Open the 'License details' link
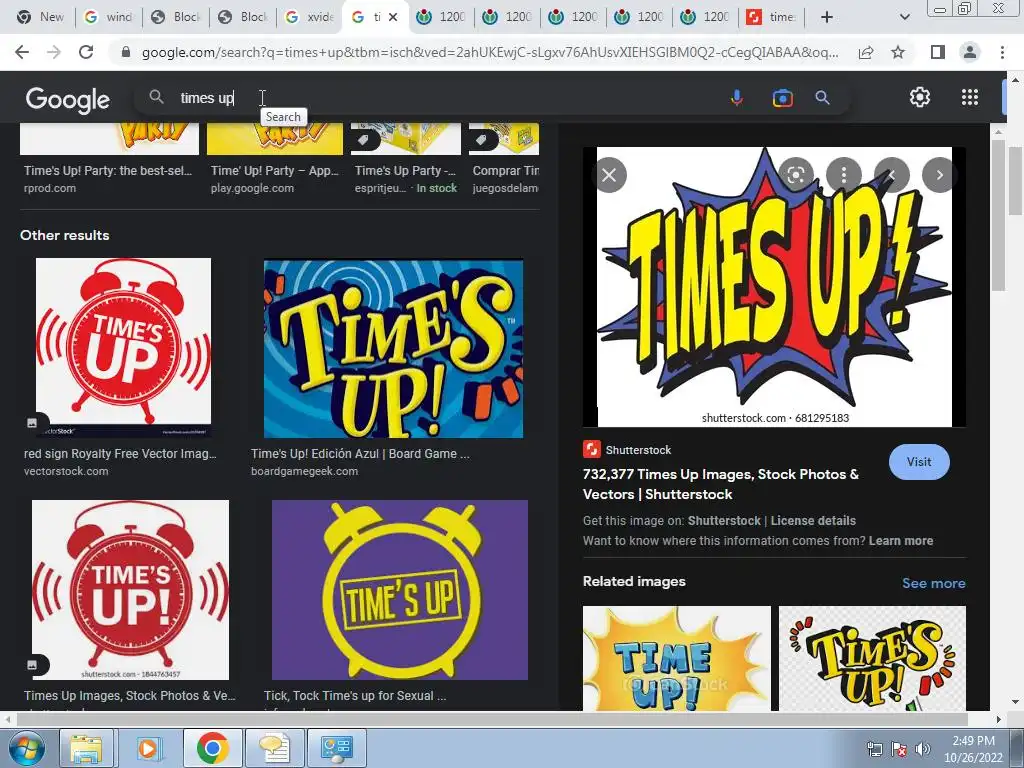The image size is (1024, 768). pyautogui.click(x=813, y=520)
